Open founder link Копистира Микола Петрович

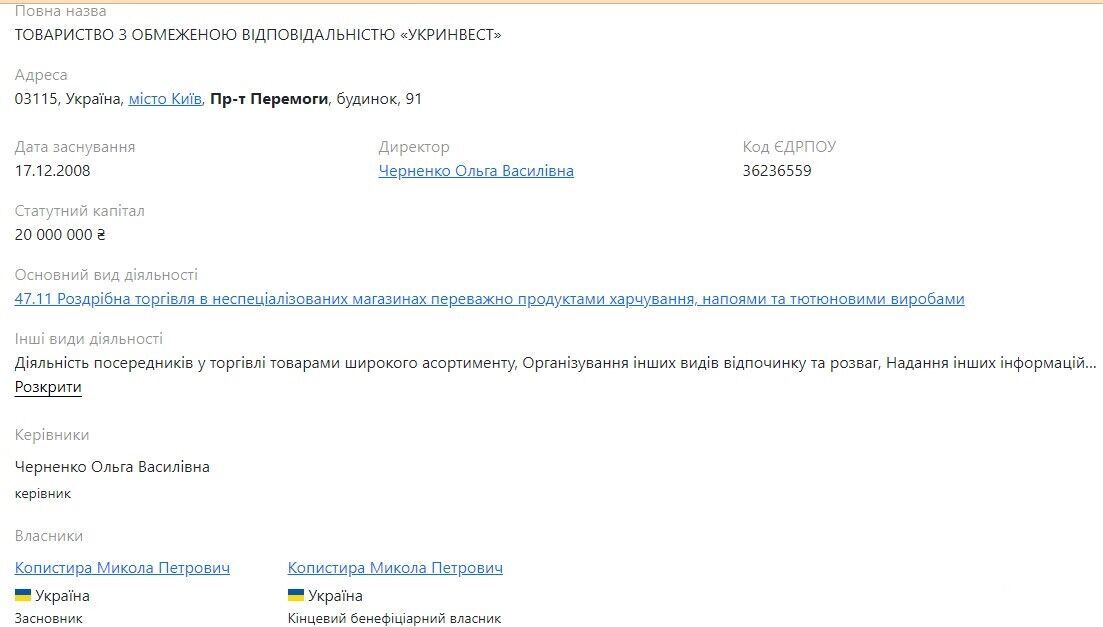(122, 568)
